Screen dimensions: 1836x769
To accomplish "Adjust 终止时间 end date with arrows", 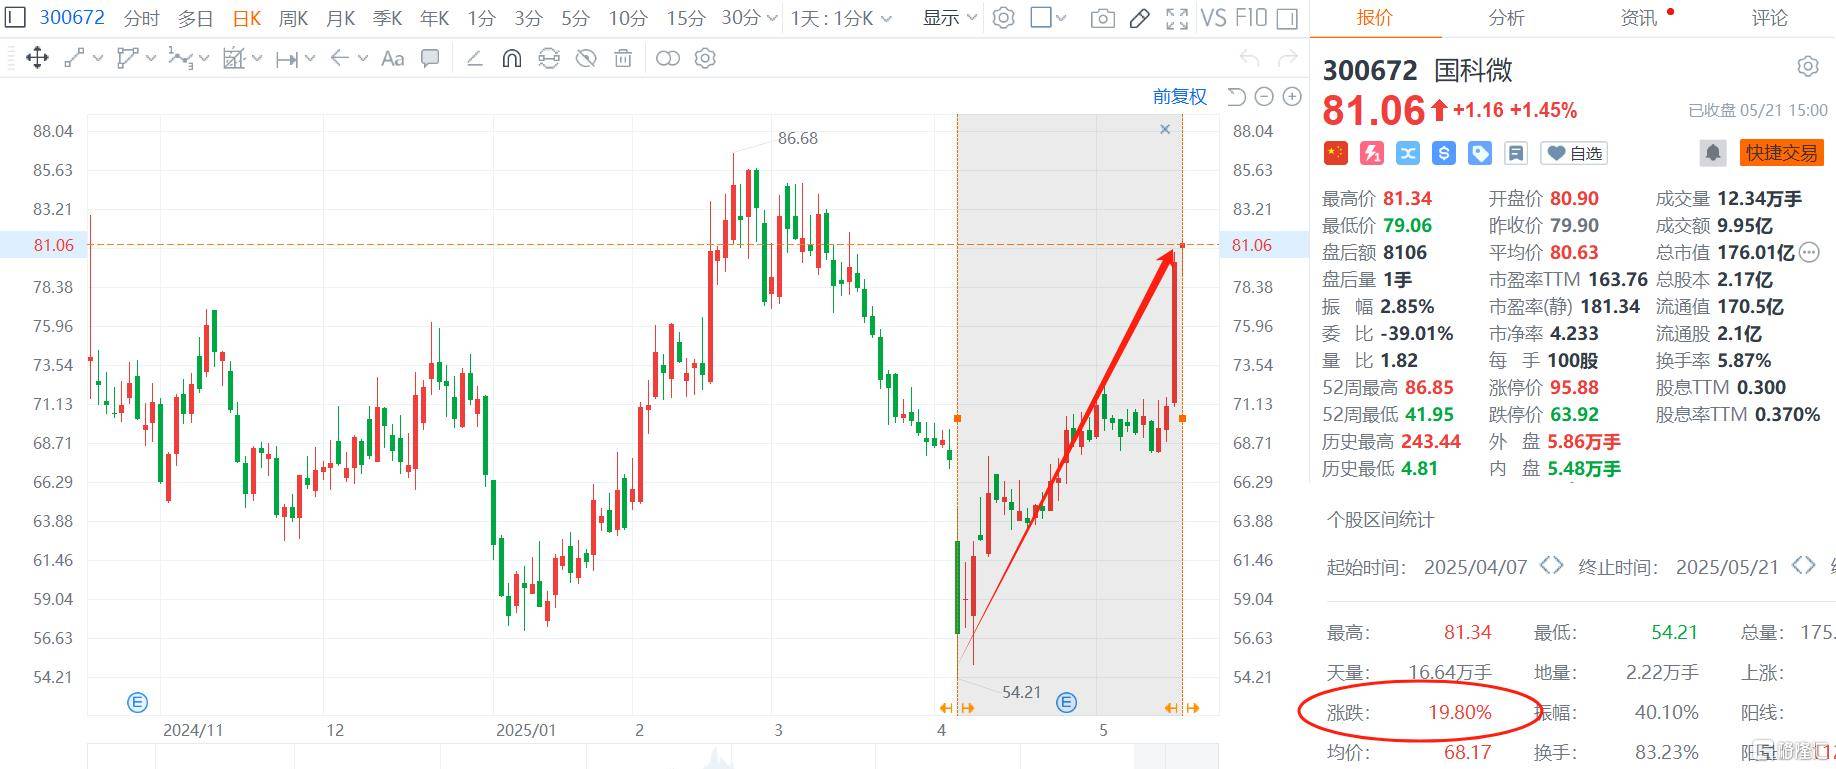I will pyautogui.click(x=1803, y=566).
